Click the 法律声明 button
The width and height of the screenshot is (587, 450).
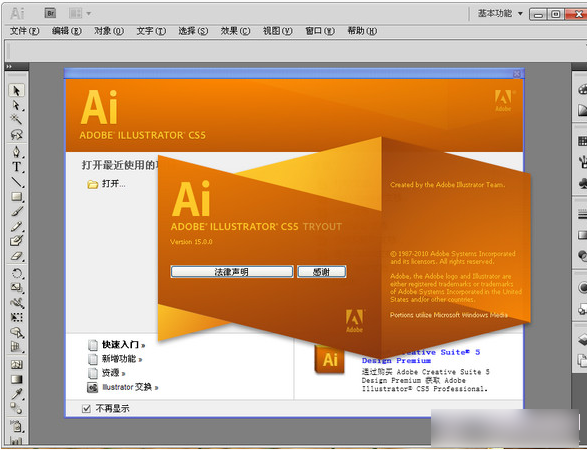point(232,272)
